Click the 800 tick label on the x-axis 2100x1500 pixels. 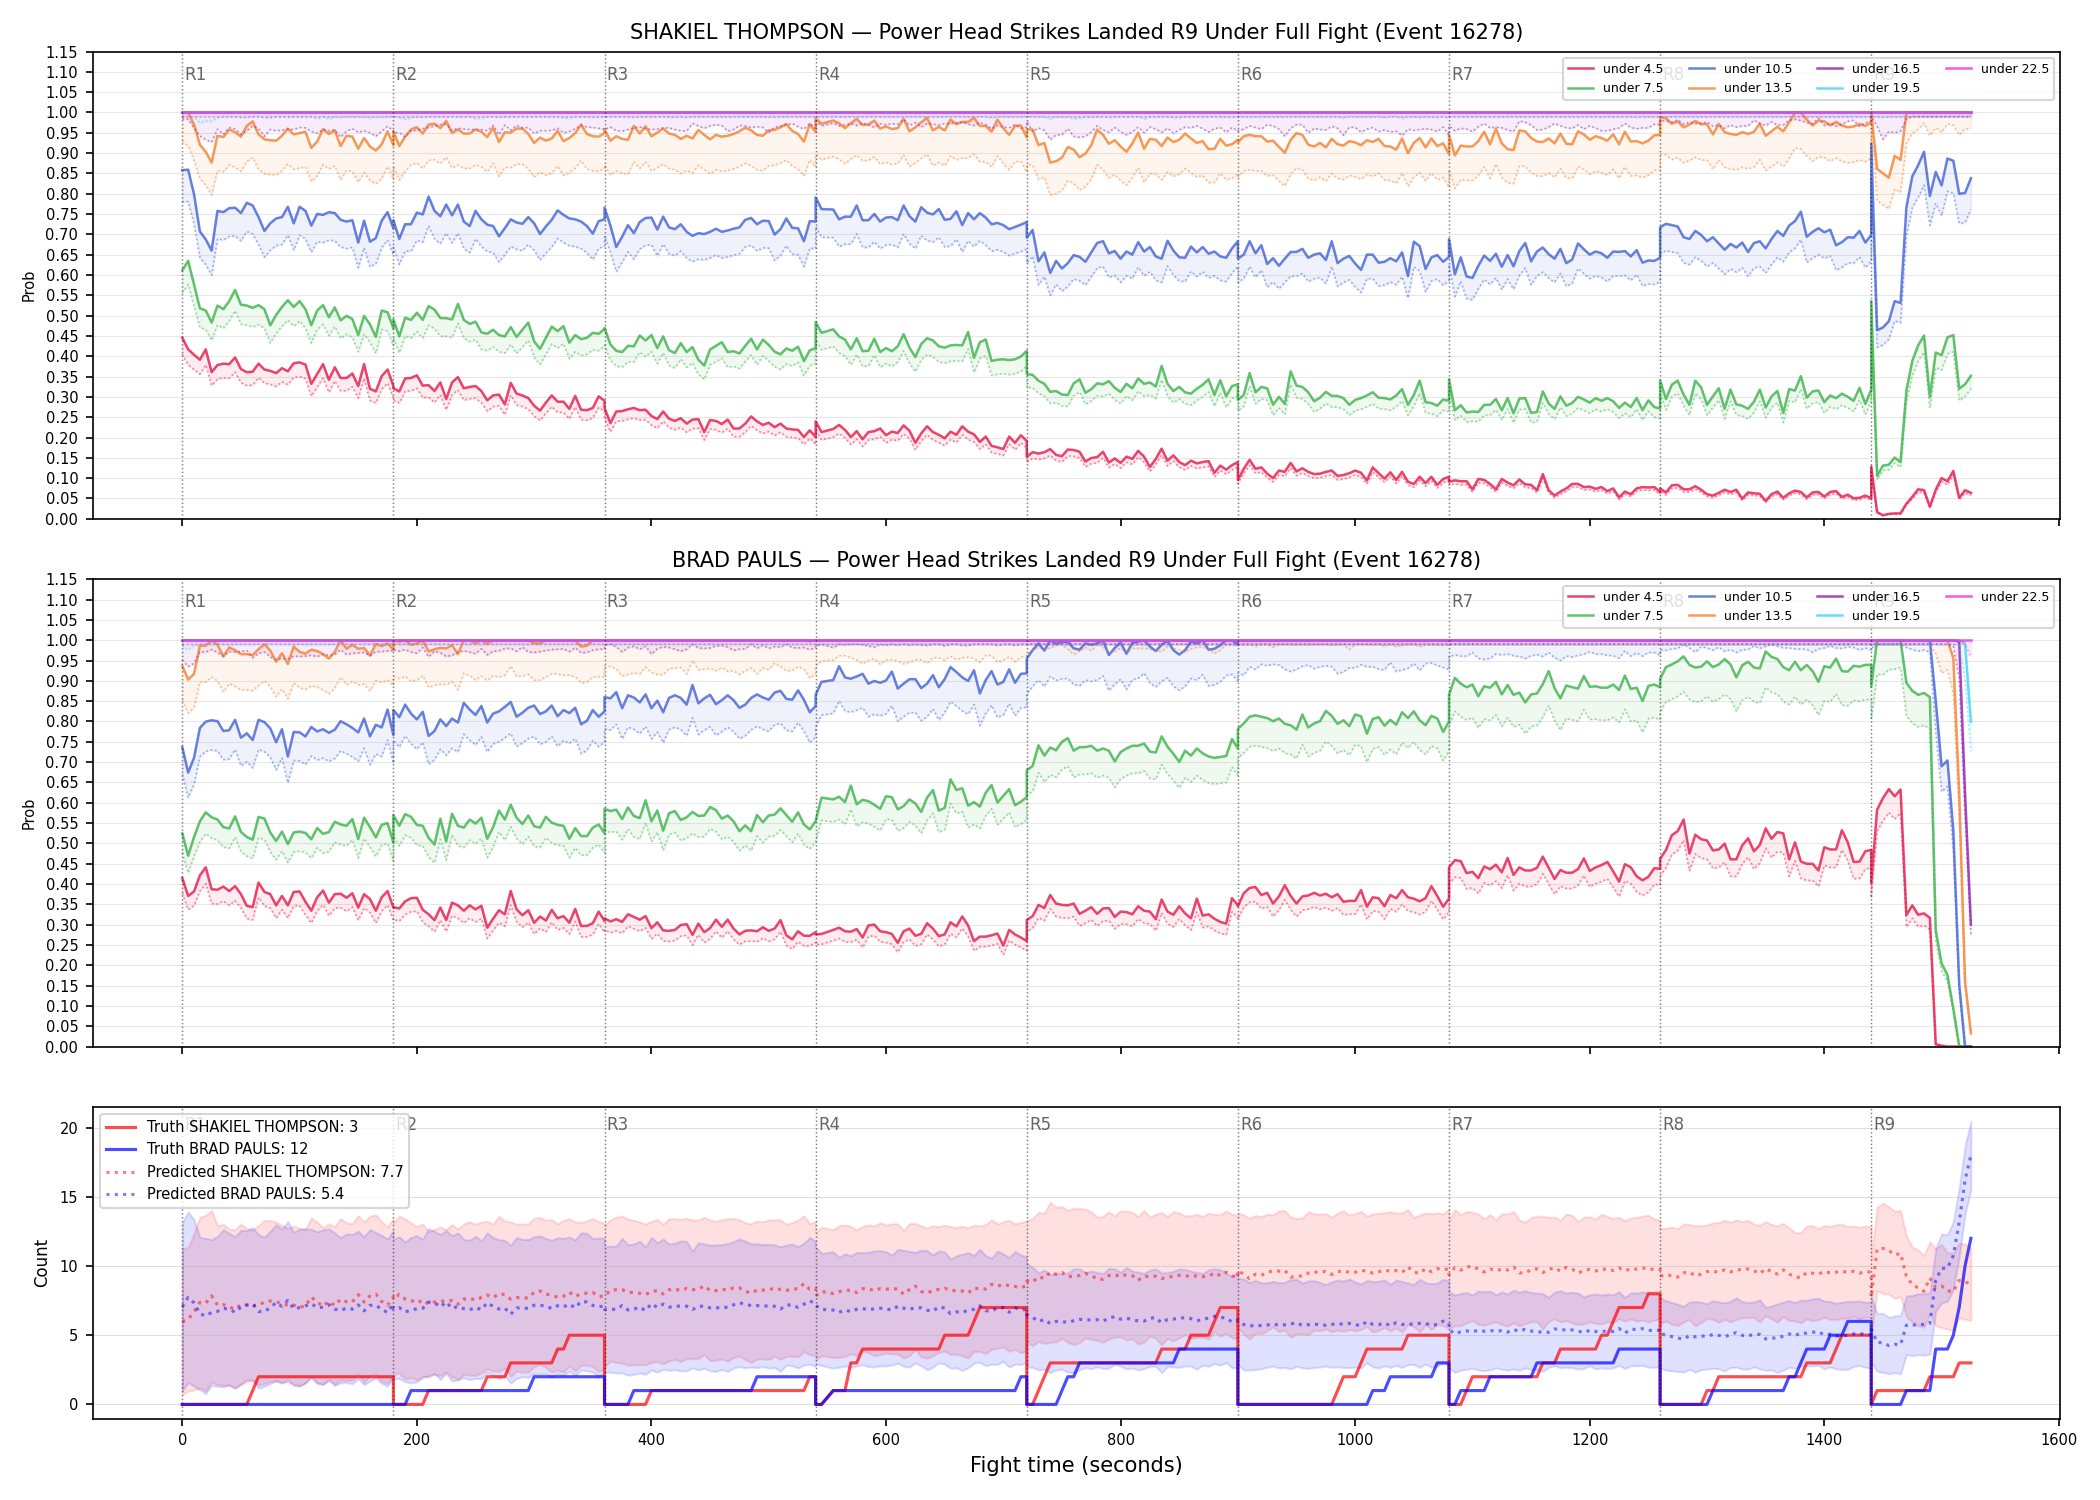tap(1121, 1440)
